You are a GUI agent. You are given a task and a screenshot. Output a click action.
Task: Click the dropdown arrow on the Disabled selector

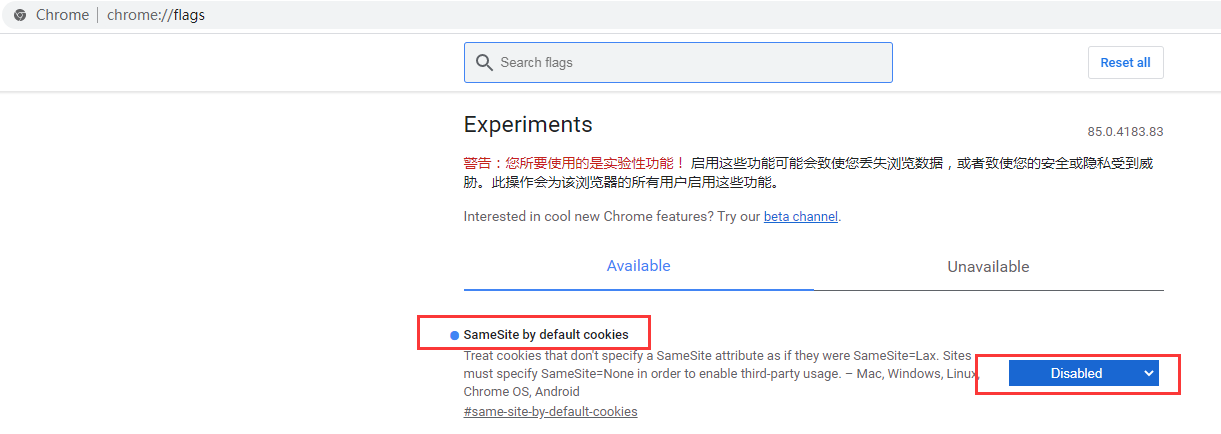(1149, 373)
